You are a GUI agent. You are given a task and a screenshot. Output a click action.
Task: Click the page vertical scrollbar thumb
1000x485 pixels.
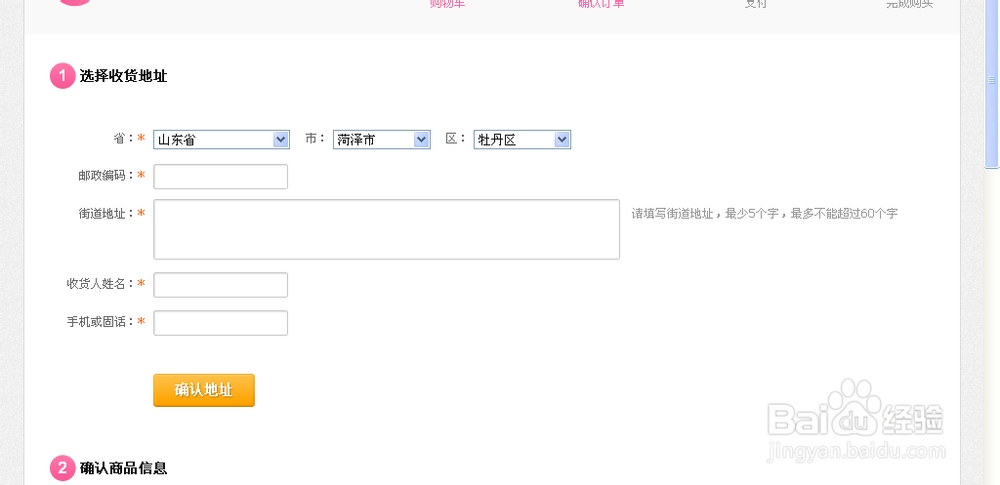(x=992, y=83)
